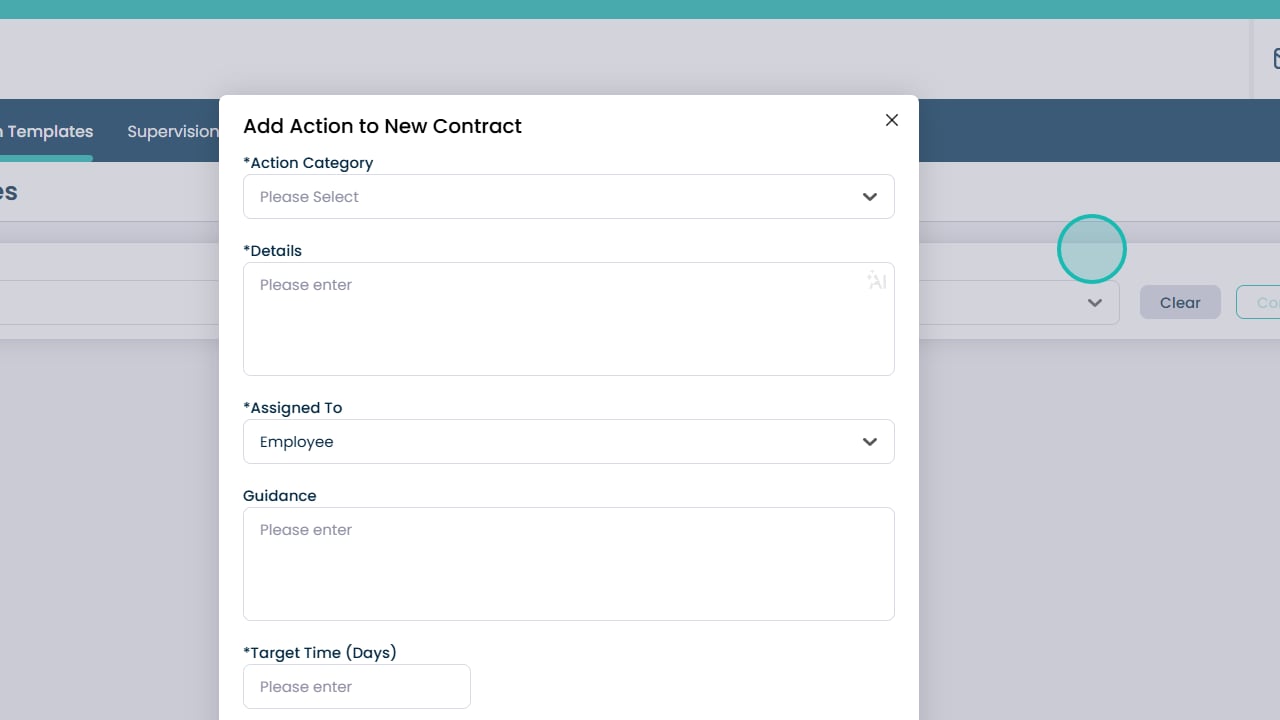Image resolution: width=1280 pixels, height=720 pixels.
Task: Close the Add Action to New Contract dialog
Action: point(892,120)
